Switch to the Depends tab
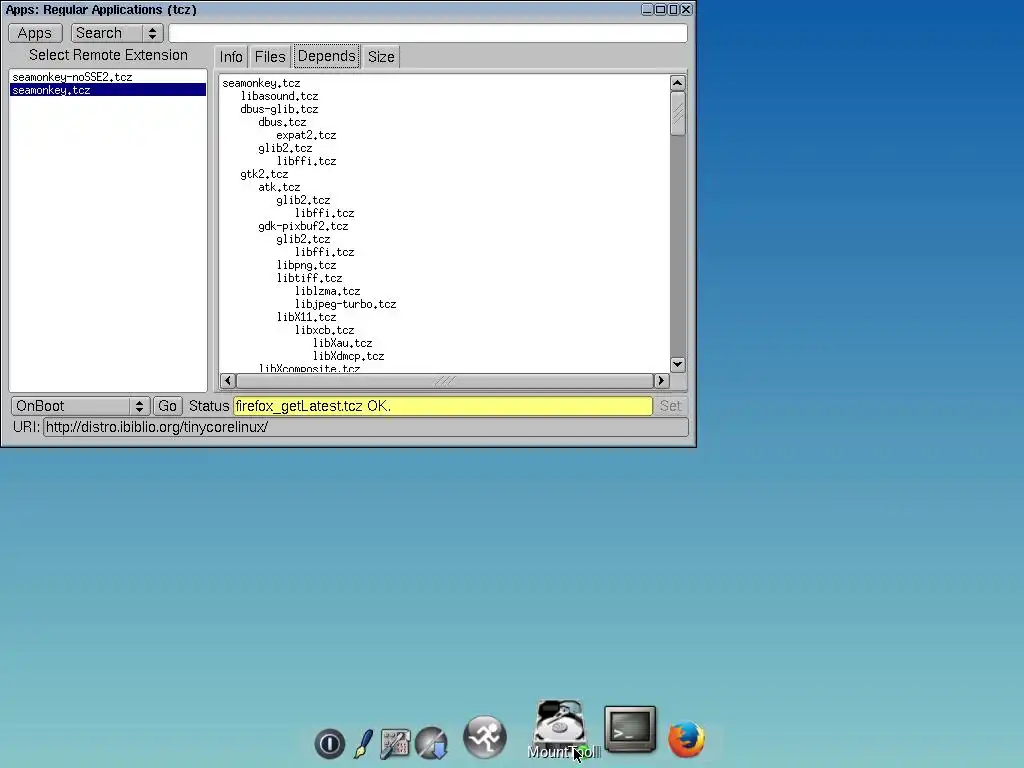This screenshot has width=1024, height=768. point(327,56)
